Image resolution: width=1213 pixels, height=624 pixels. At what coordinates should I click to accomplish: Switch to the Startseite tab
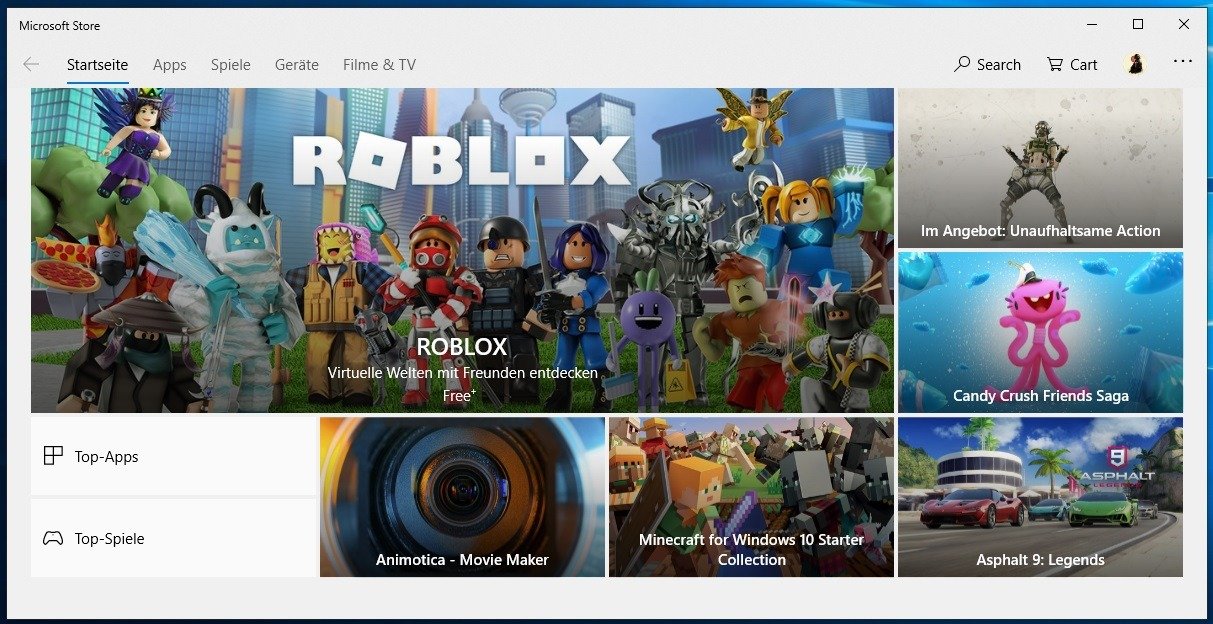97,65
